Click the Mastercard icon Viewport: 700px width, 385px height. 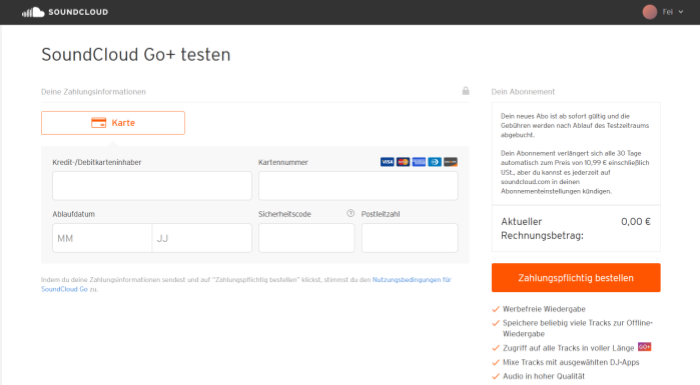pyautogui.click(x=403, y=162)
